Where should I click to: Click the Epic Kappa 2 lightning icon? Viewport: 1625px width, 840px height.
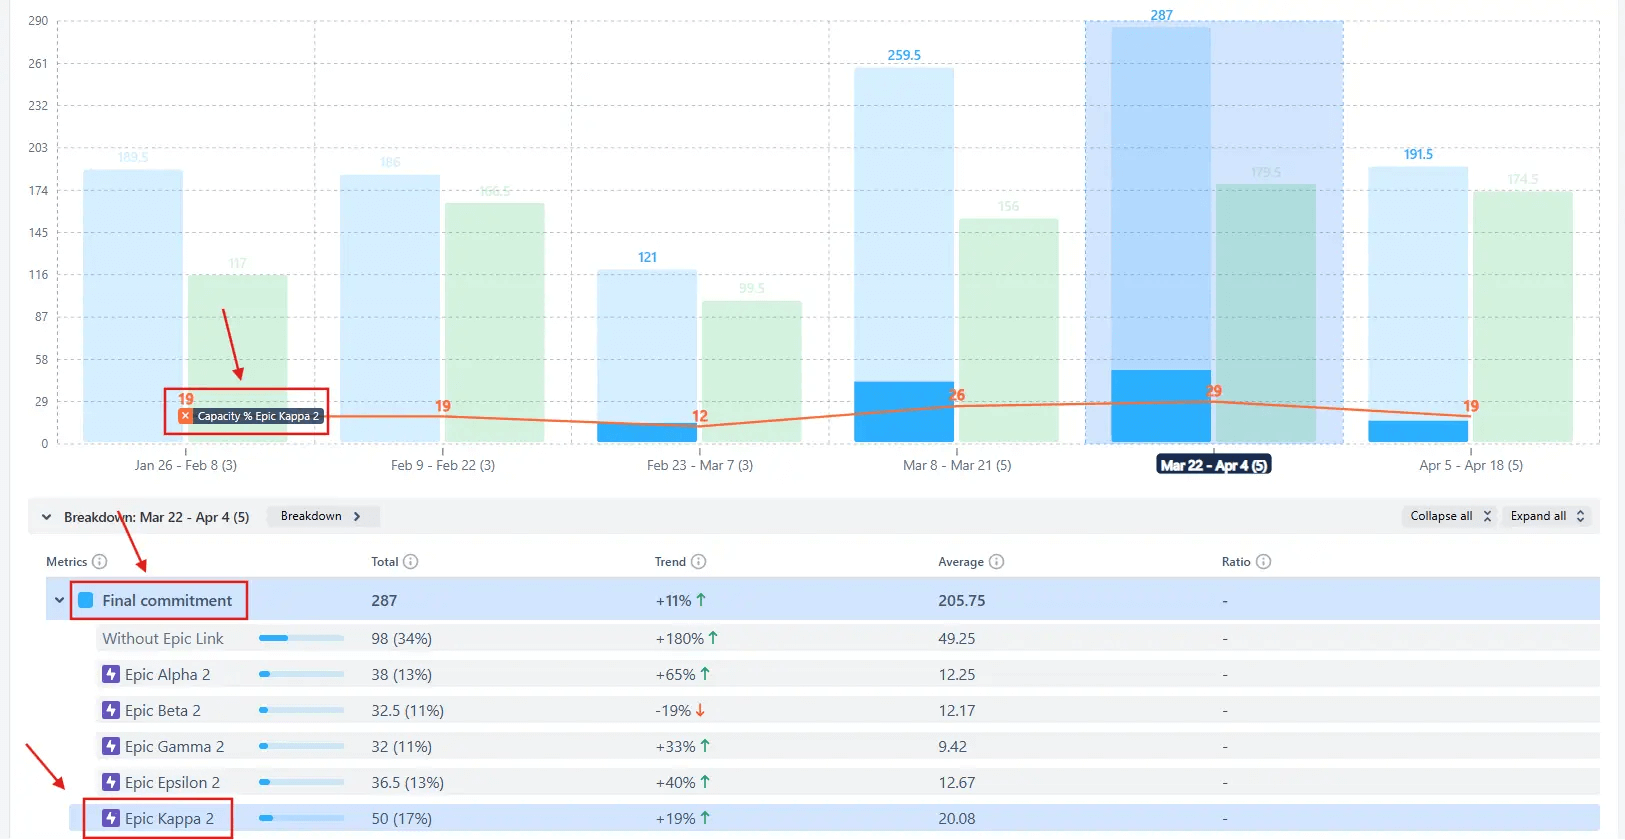[111, 819]
